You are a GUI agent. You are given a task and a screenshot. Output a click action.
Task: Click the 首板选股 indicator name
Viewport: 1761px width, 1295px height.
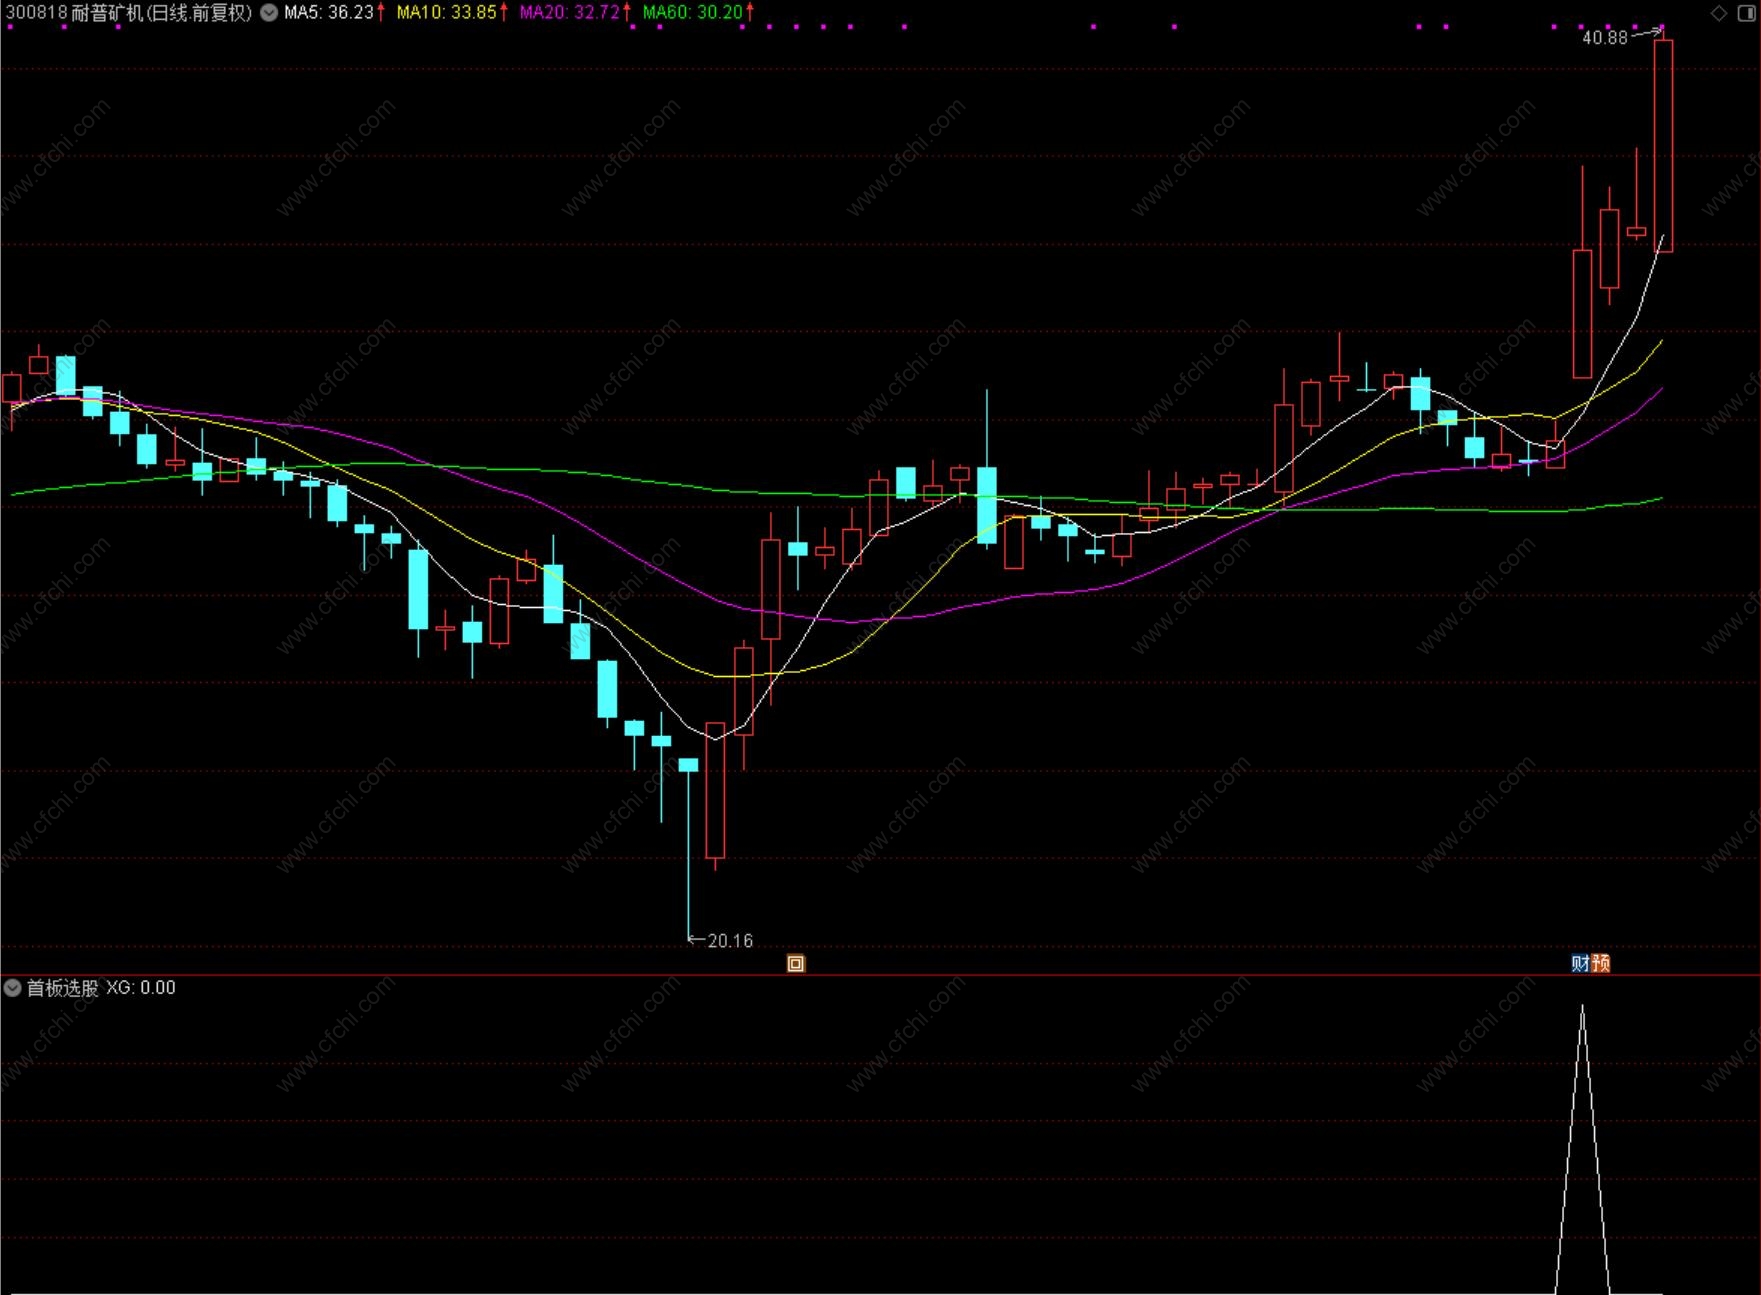click(62, 988)
